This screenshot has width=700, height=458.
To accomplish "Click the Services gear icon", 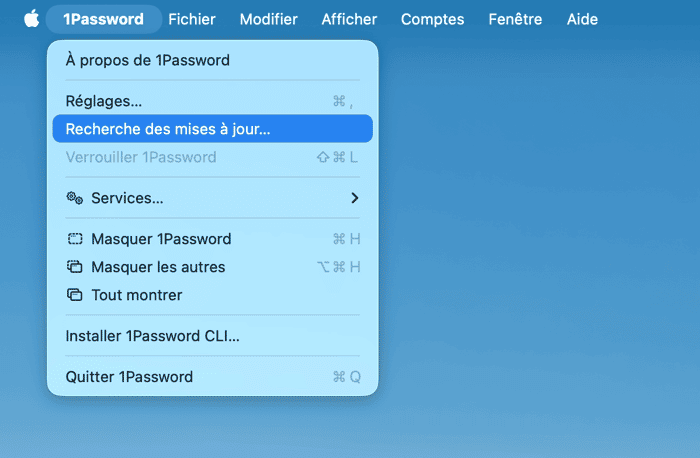I will (x=75, y=198).
